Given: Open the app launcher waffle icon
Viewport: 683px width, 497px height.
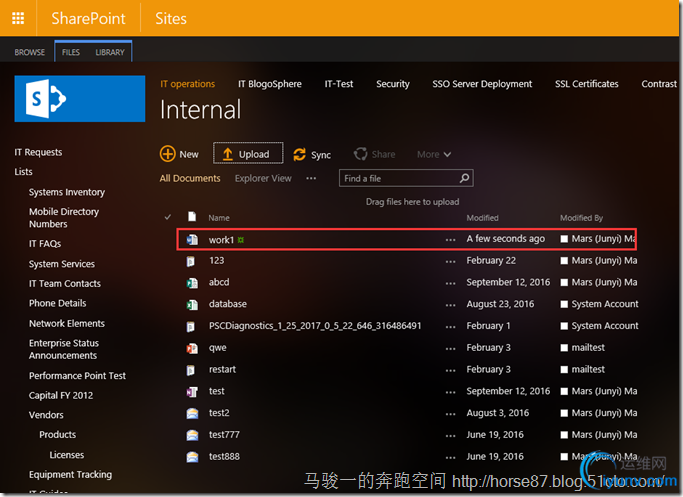Looking at the screenshot, I should [18, 18].
